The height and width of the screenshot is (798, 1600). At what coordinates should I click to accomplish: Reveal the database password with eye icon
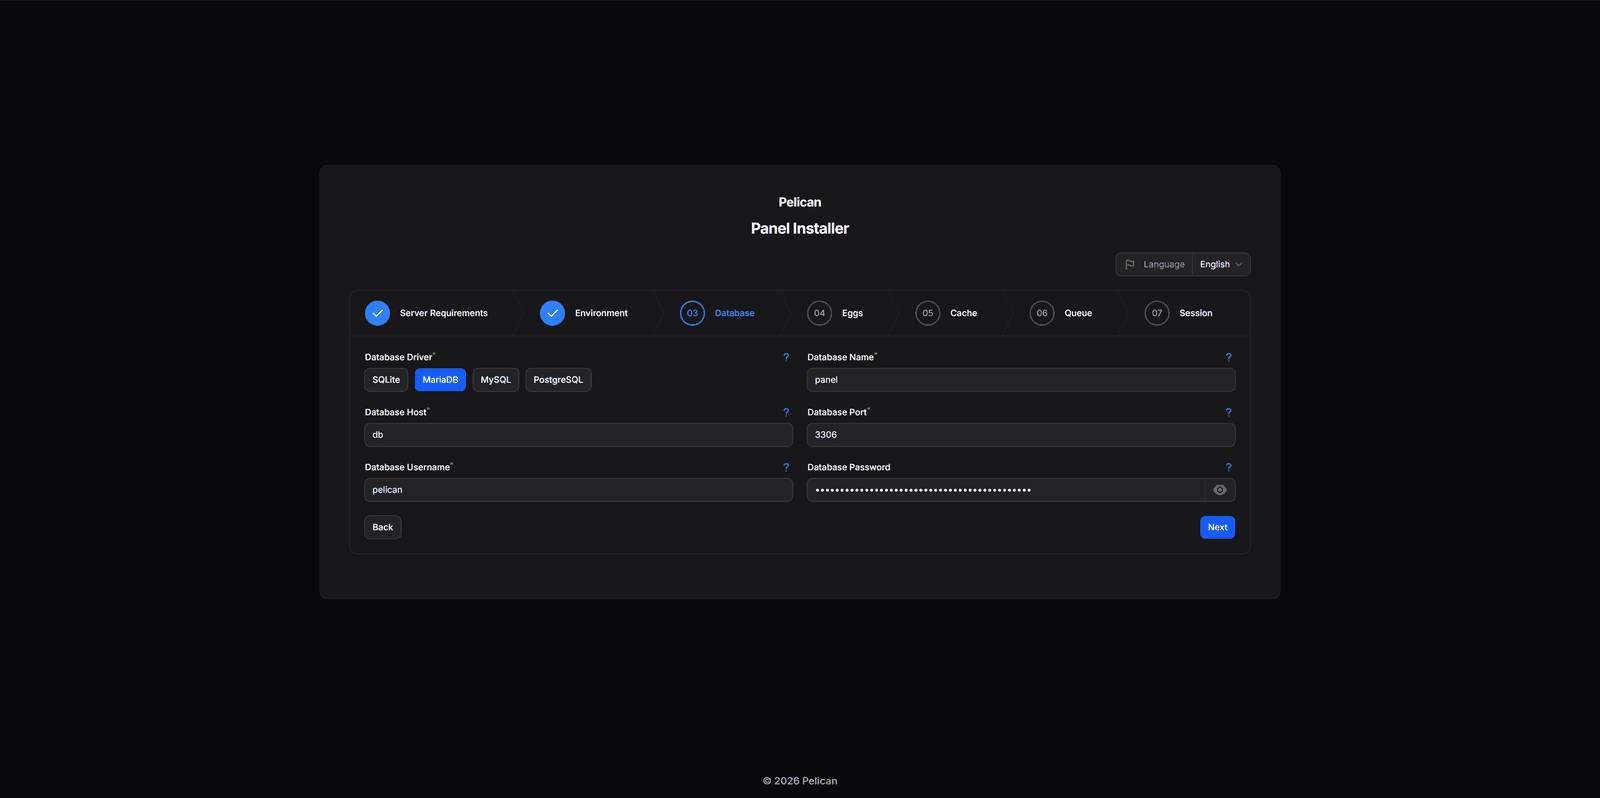tap(1220, 490)
